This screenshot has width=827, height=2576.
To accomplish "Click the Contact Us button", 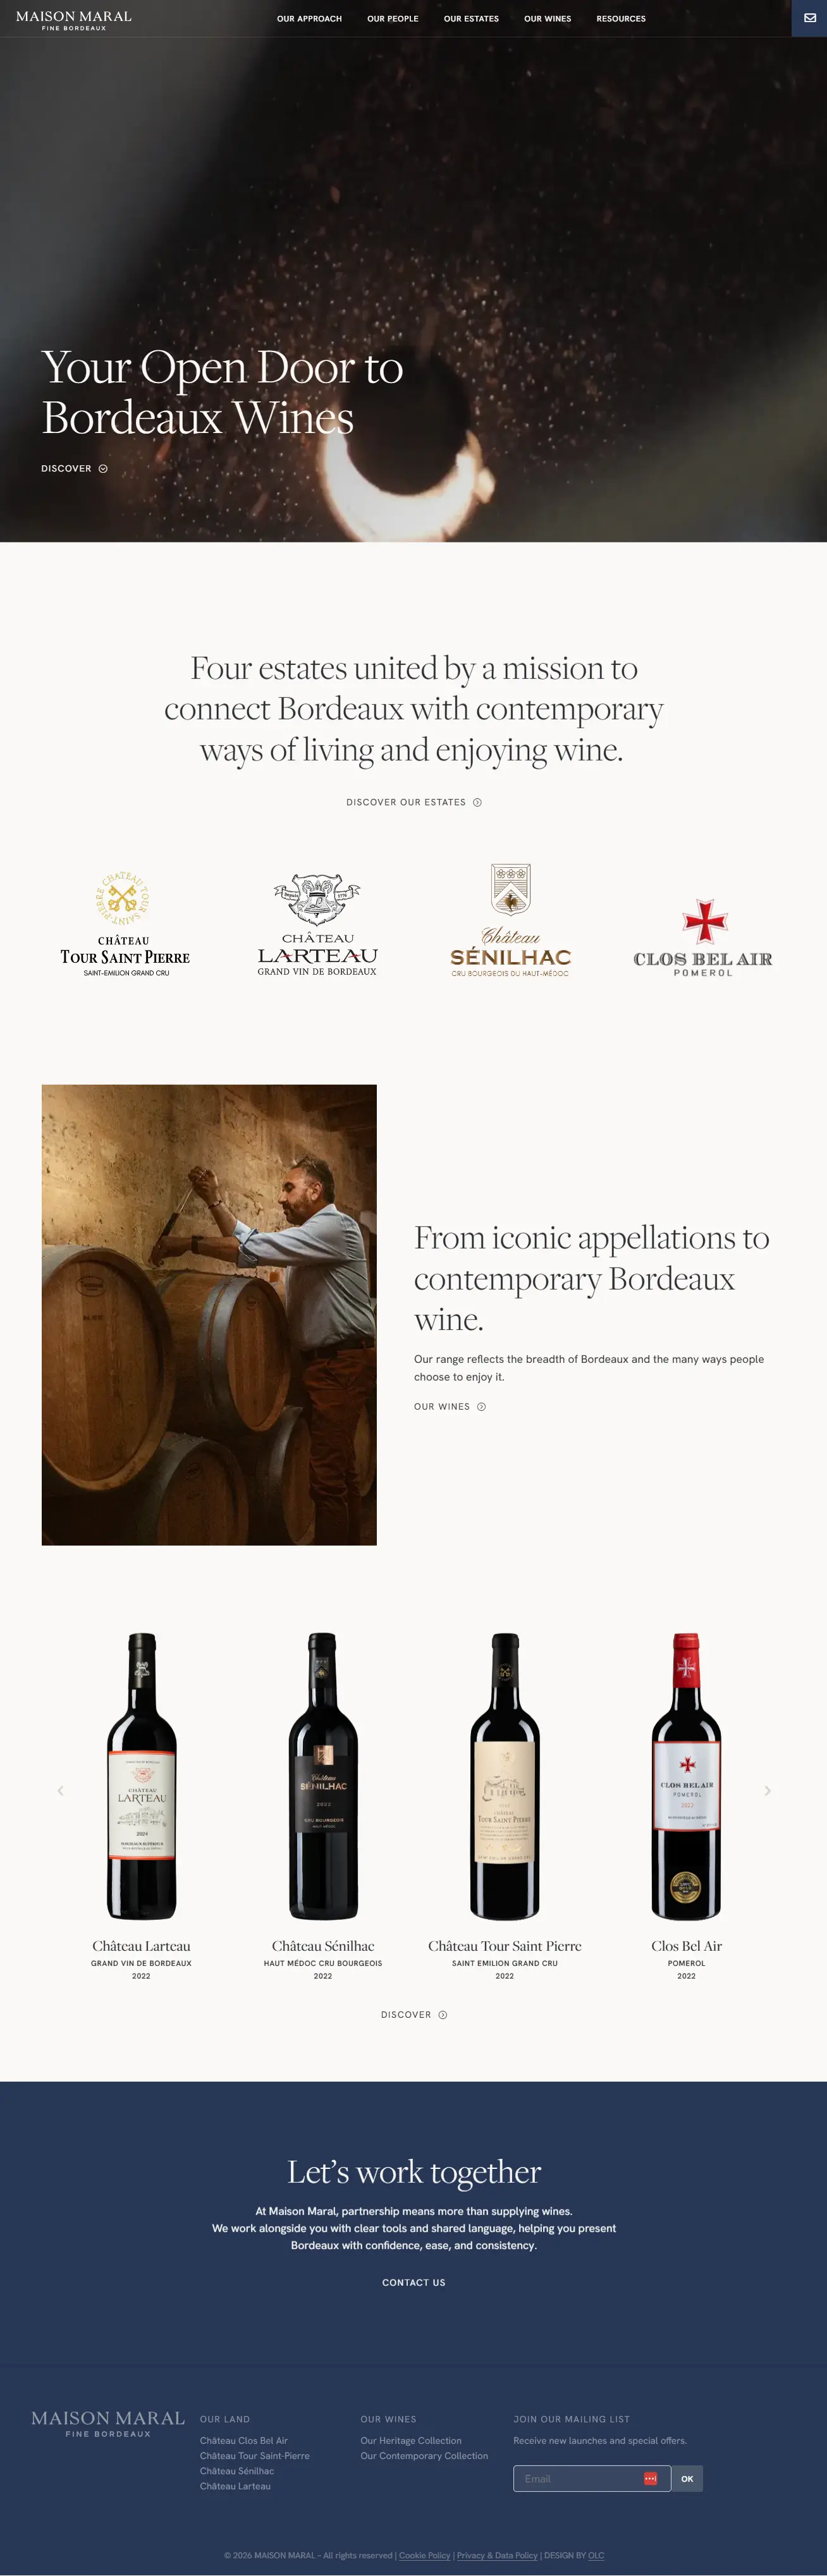I will [414, 2282].
